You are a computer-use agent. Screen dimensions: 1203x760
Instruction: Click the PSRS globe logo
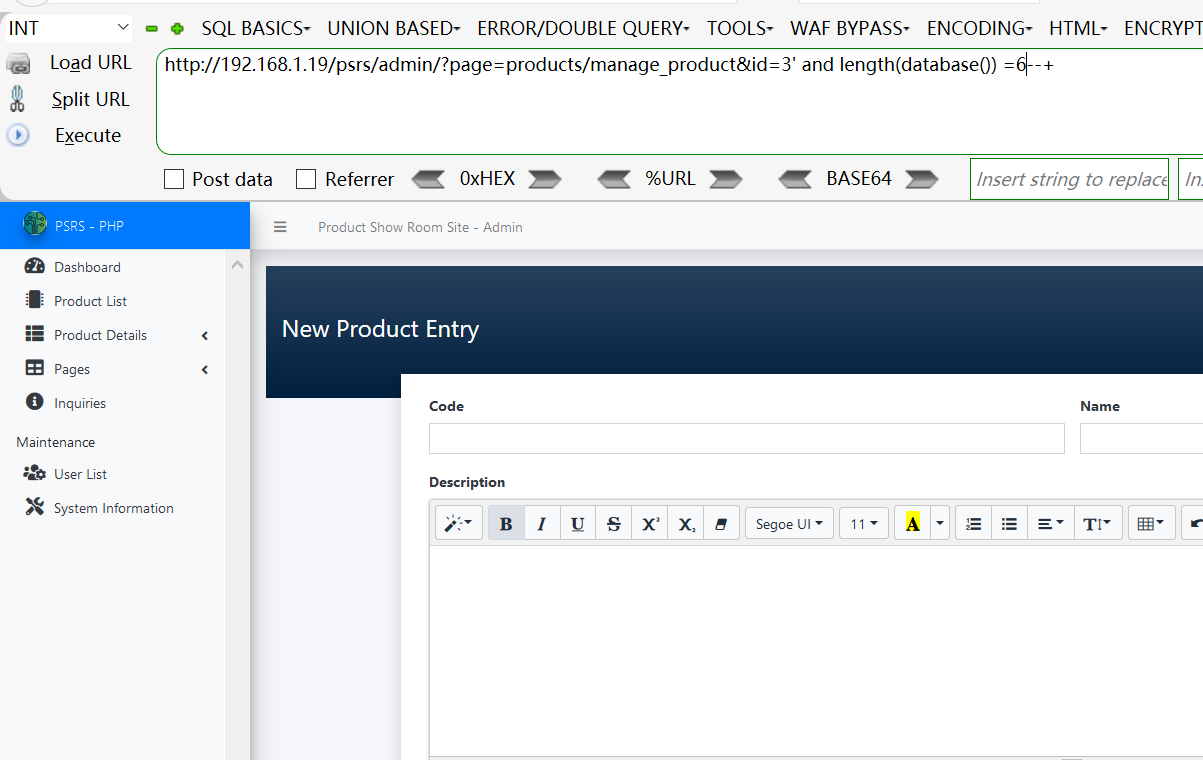coord(35,224)
